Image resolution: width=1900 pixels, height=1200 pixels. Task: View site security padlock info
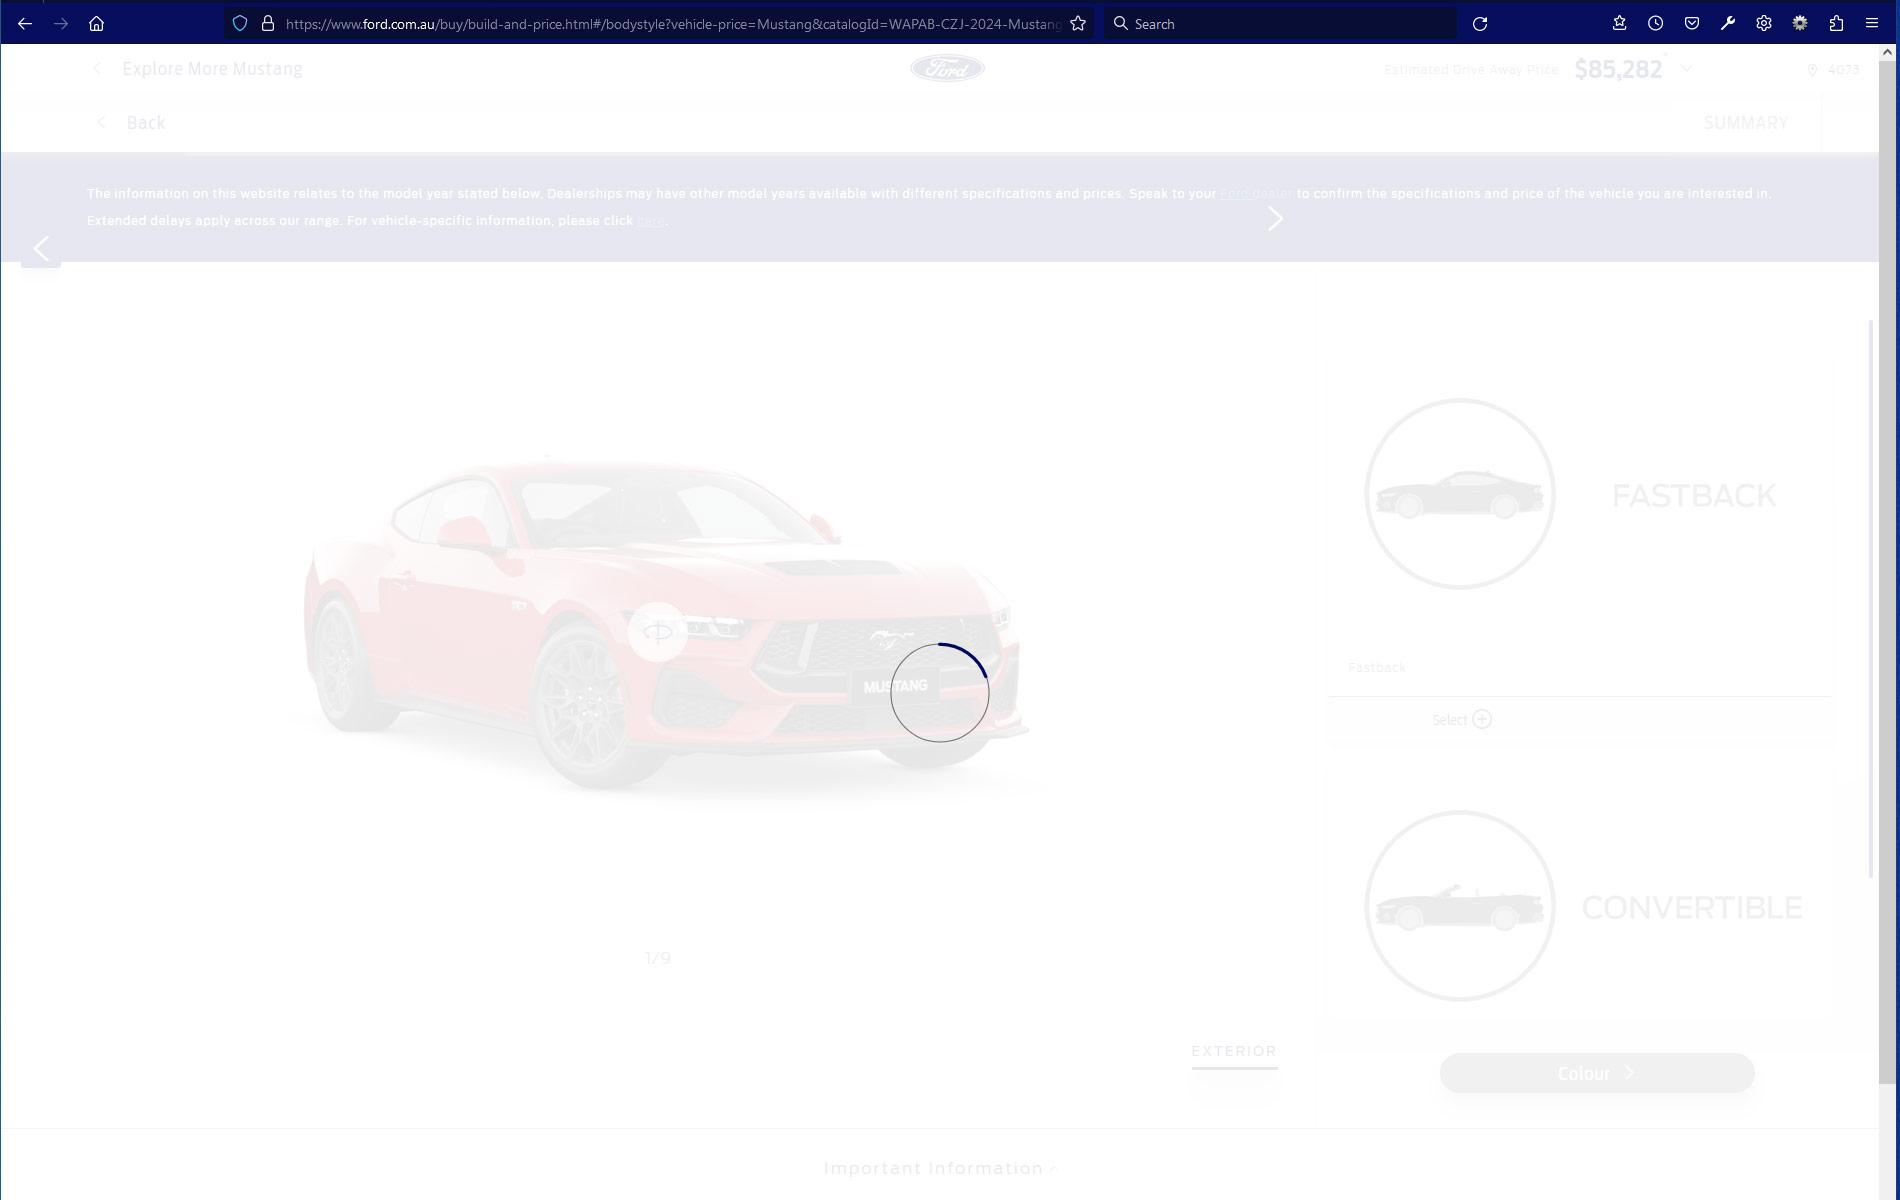tap(268, 23)
